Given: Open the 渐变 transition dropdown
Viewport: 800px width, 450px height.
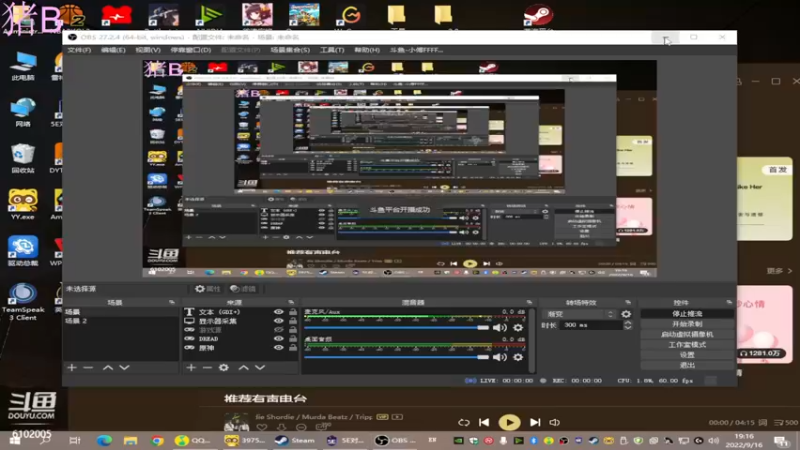Looking at the screenshot, I should pos(580,314).
